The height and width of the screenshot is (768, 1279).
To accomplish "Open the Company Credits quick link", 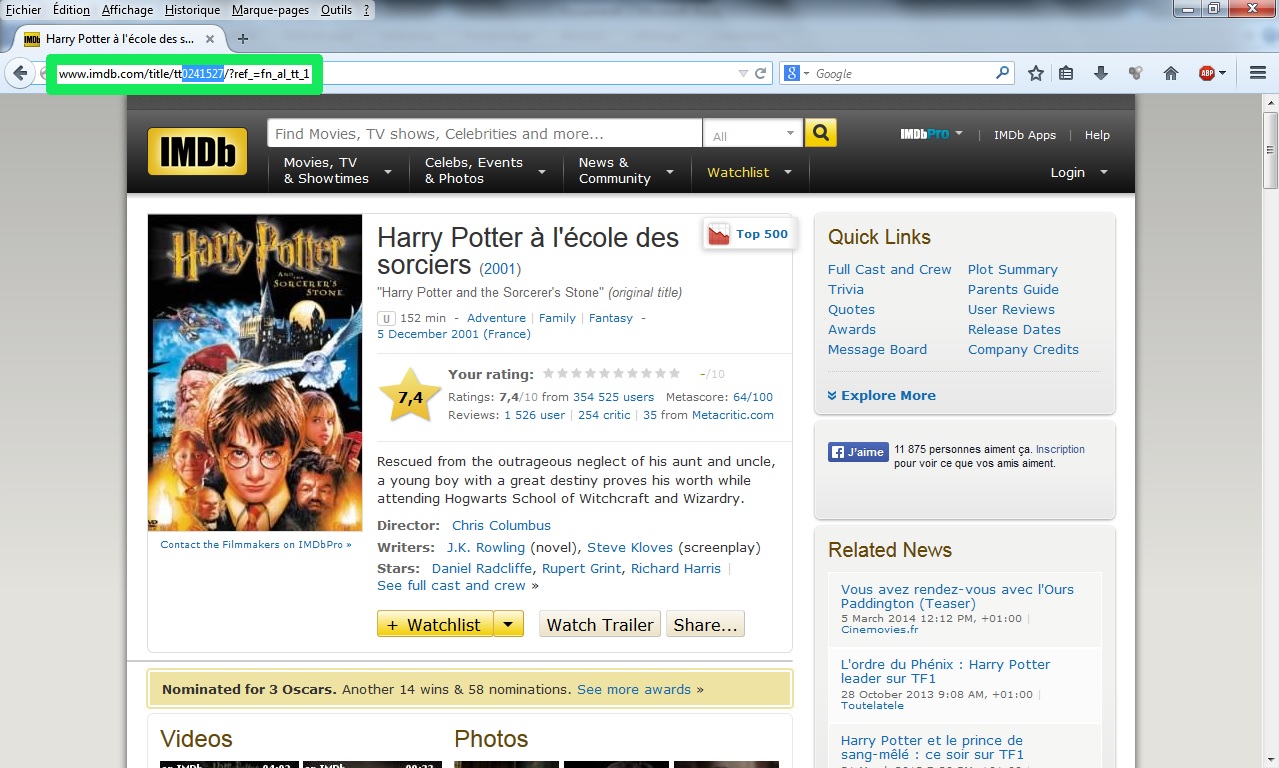I will [x=1023, y=349].
